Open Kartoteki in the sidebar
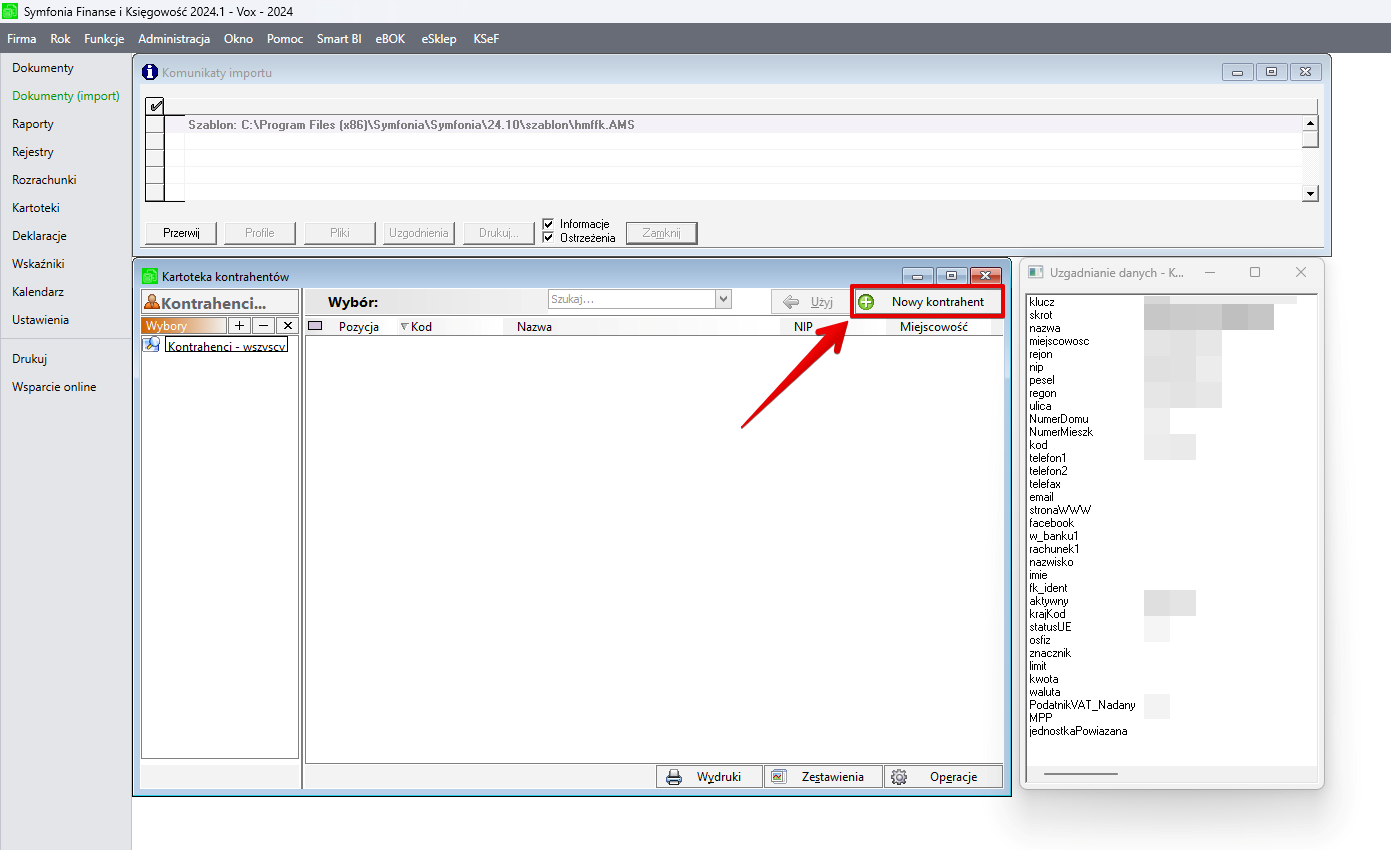Image resolution: width=1391 pixels, height=850 pixels. point(36,208)
